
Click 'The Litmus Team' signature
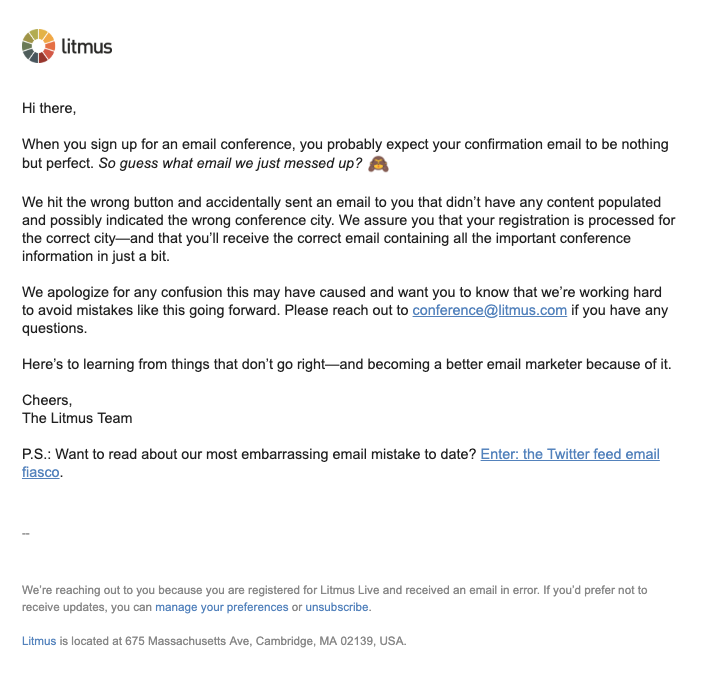pos(77,418)
